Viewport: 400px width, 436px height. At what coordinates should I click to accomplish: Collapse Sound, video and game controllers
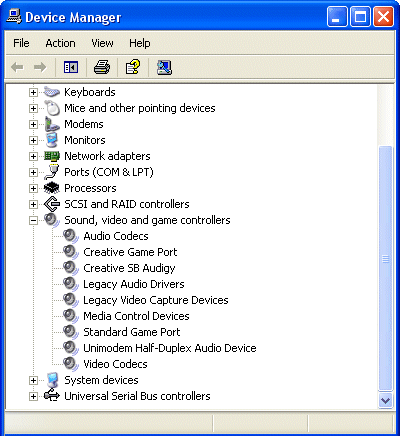[x=33, y=220]
